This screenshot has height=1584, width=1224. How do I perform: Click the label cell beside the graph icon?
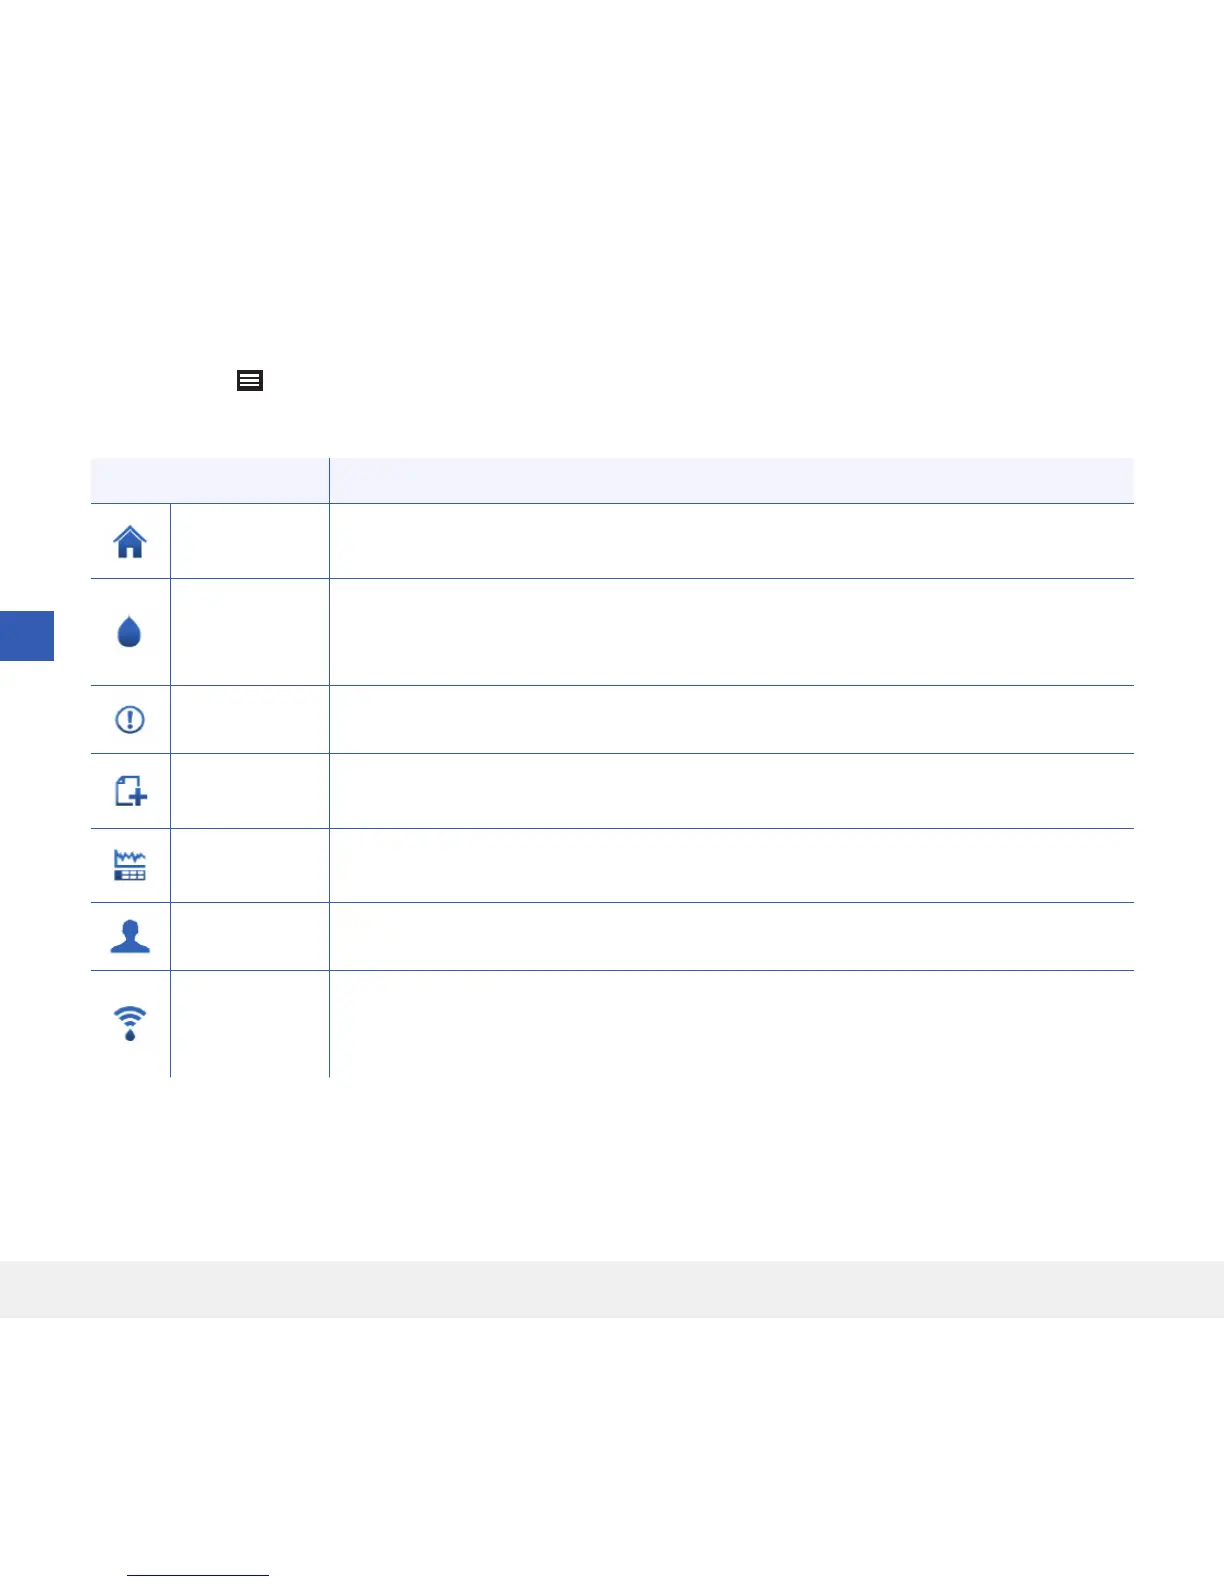pos(250,865)
